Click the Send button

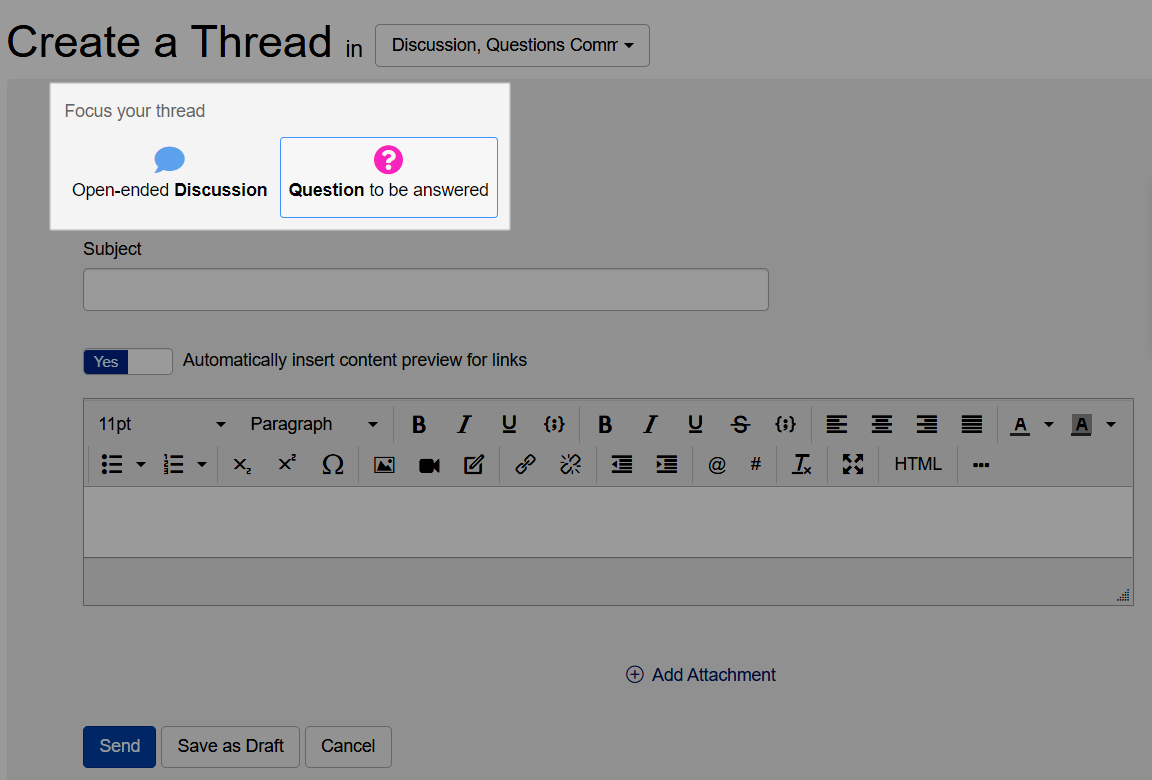[119, 746]
